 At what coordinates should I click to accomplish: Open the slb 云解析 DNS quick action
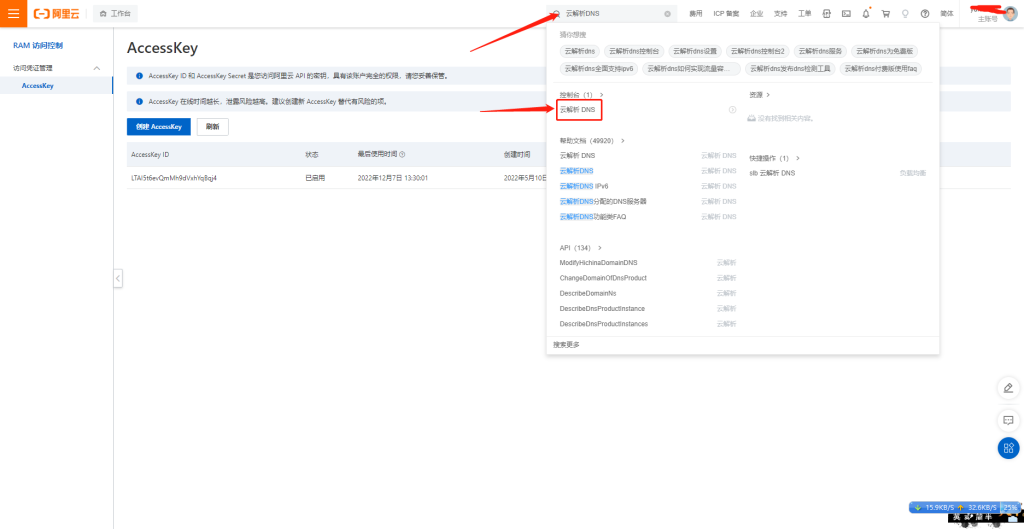(773, 173)
